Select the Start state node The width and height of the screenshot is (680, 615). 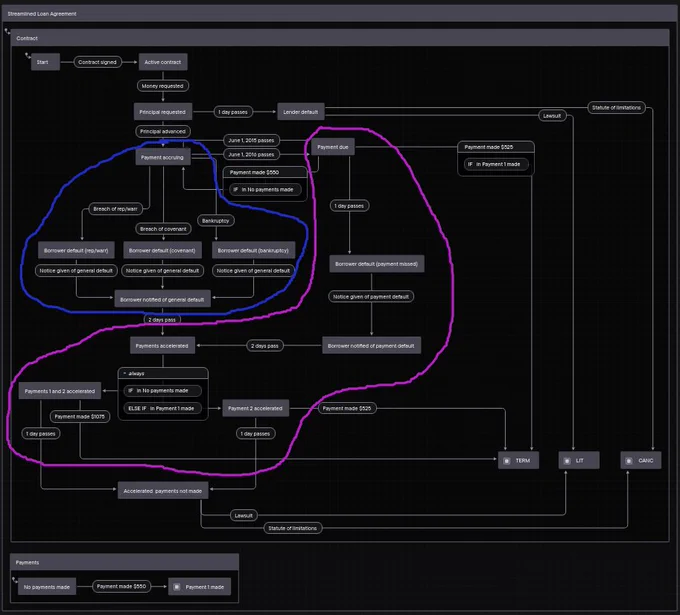pyautogui.click(x=45, y=62)
